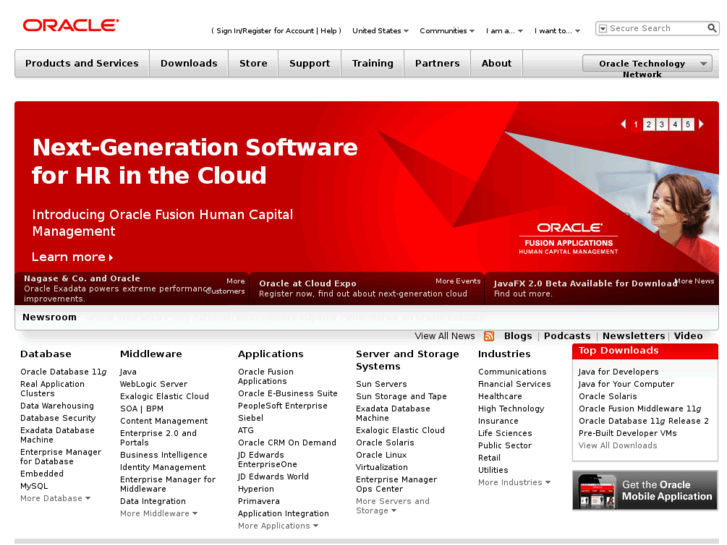
Task: Open the Secure Search options arrow
Action: [603, 29]
